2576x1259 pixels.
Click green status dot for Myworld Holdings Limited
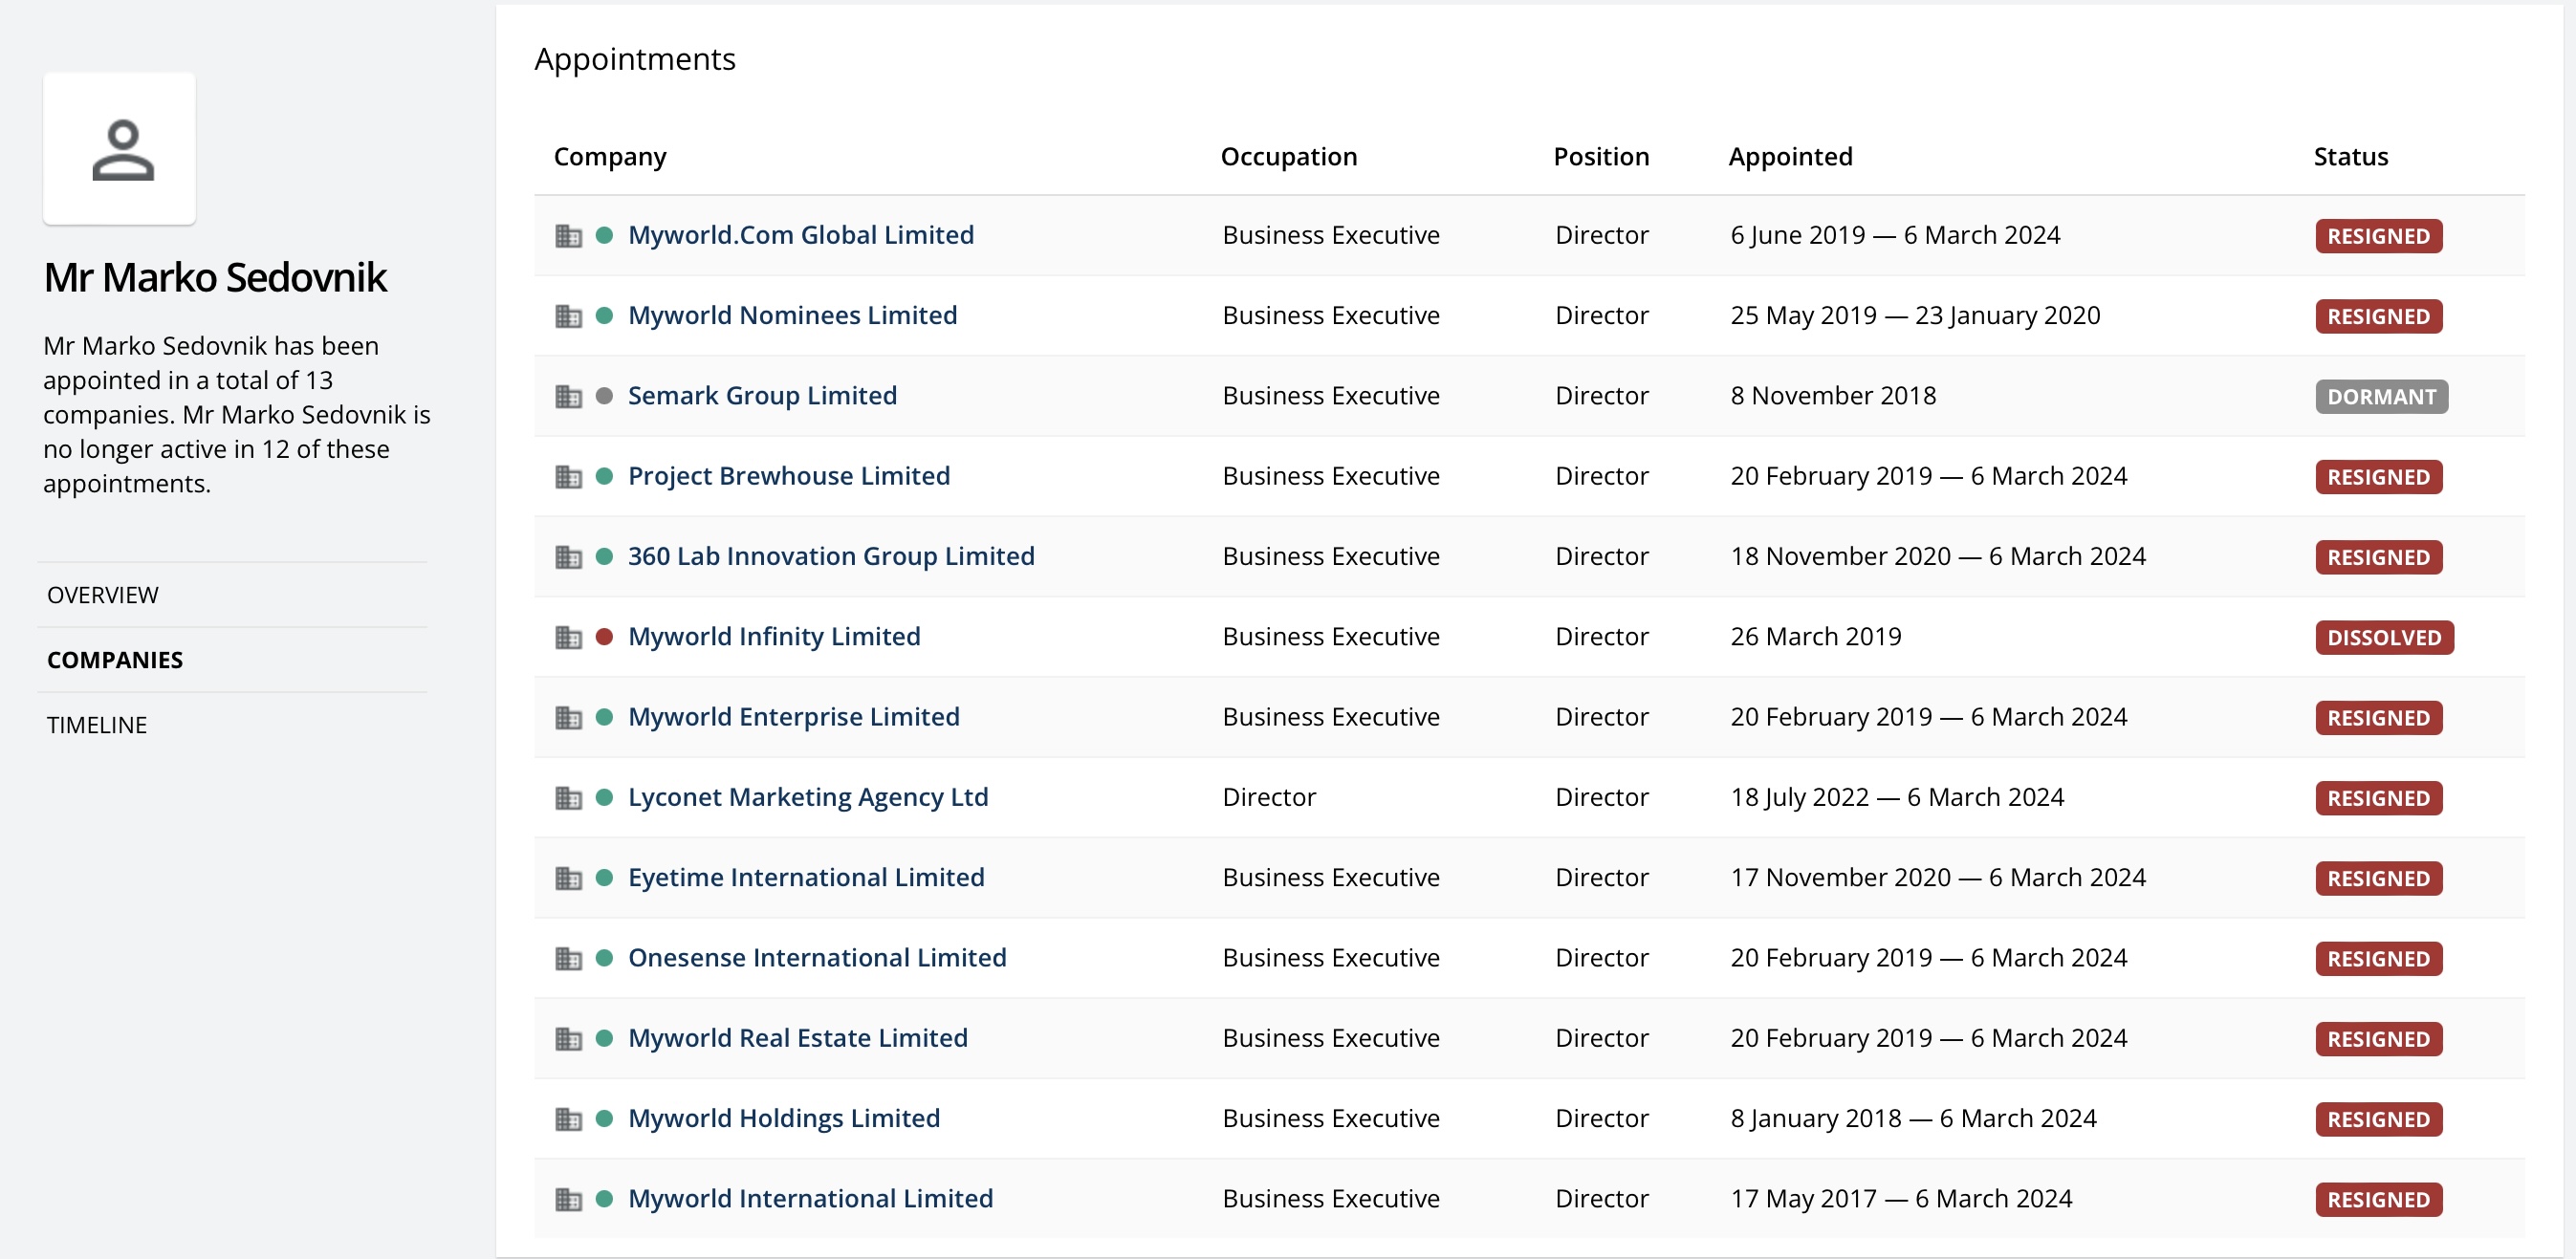pos(604,1118)
